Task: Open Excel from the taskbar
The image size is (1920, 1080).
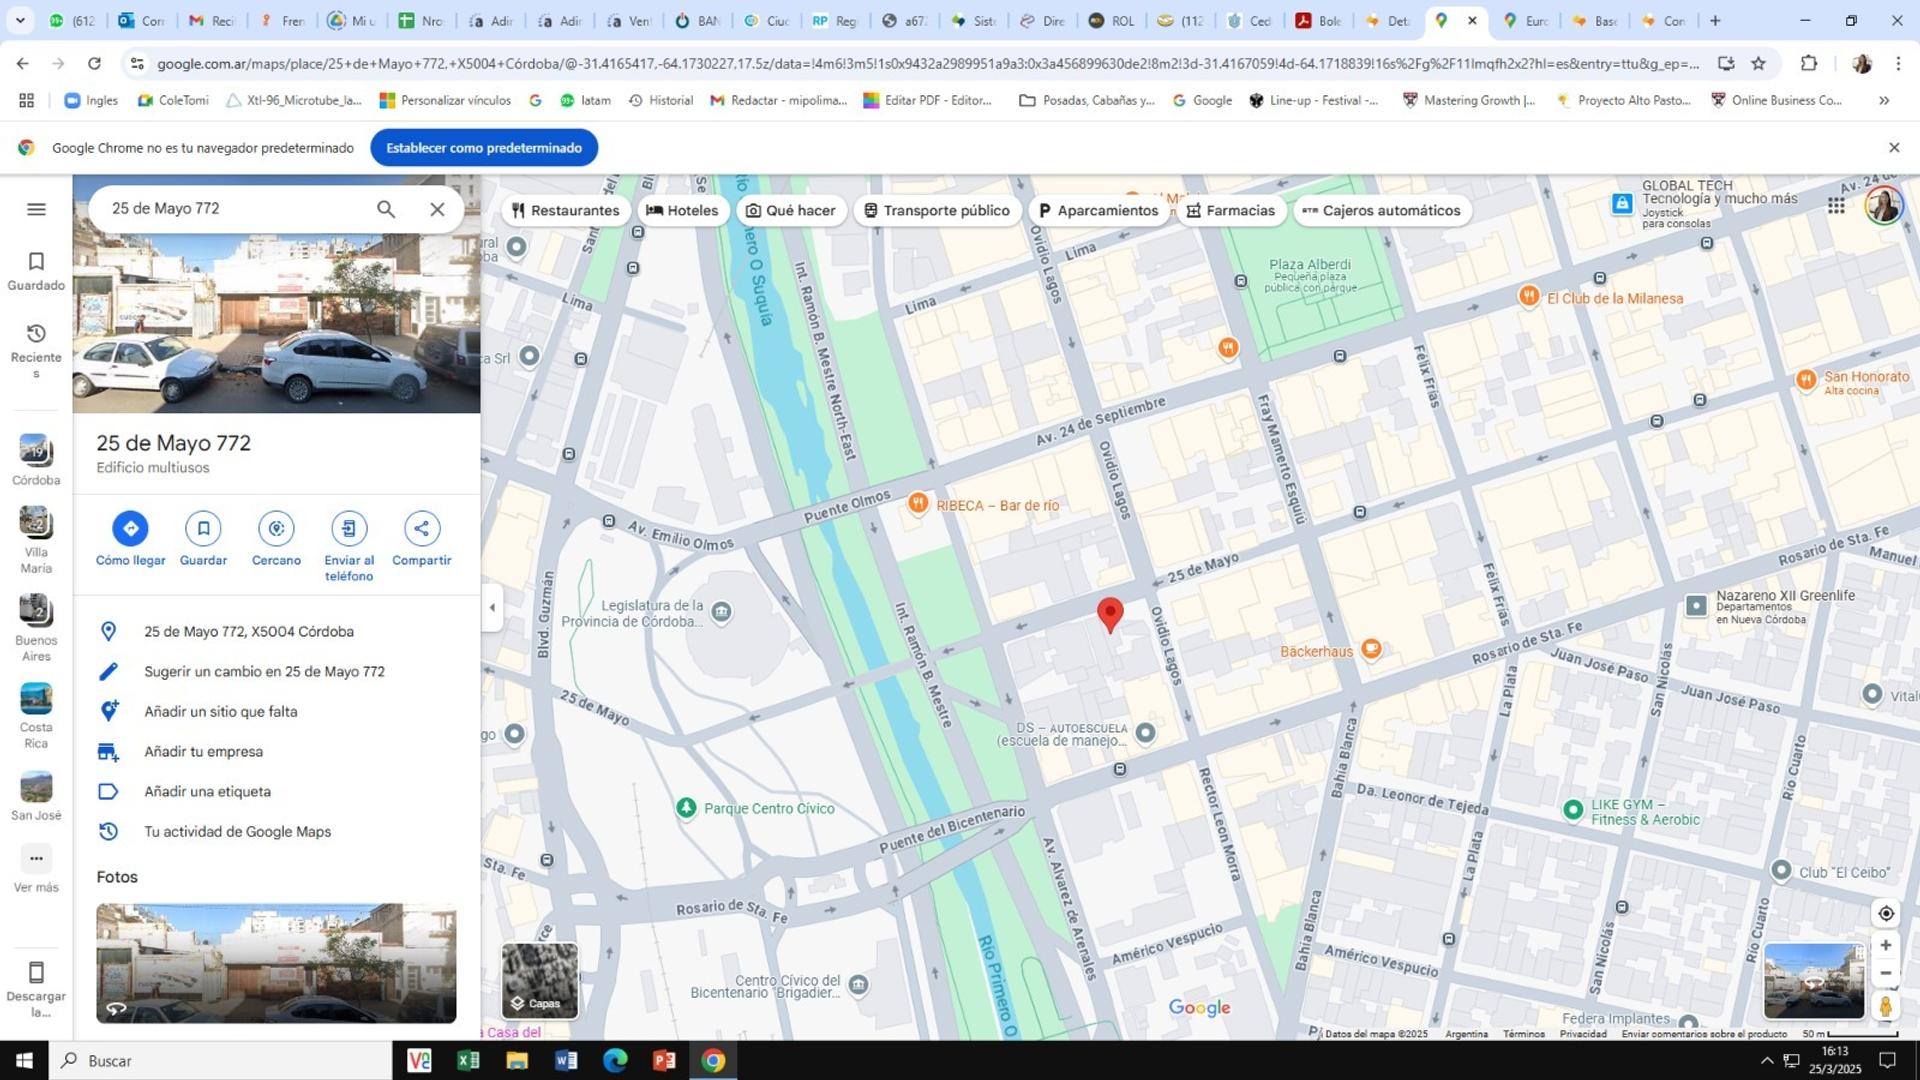Action: click(x=467, y=1061)
